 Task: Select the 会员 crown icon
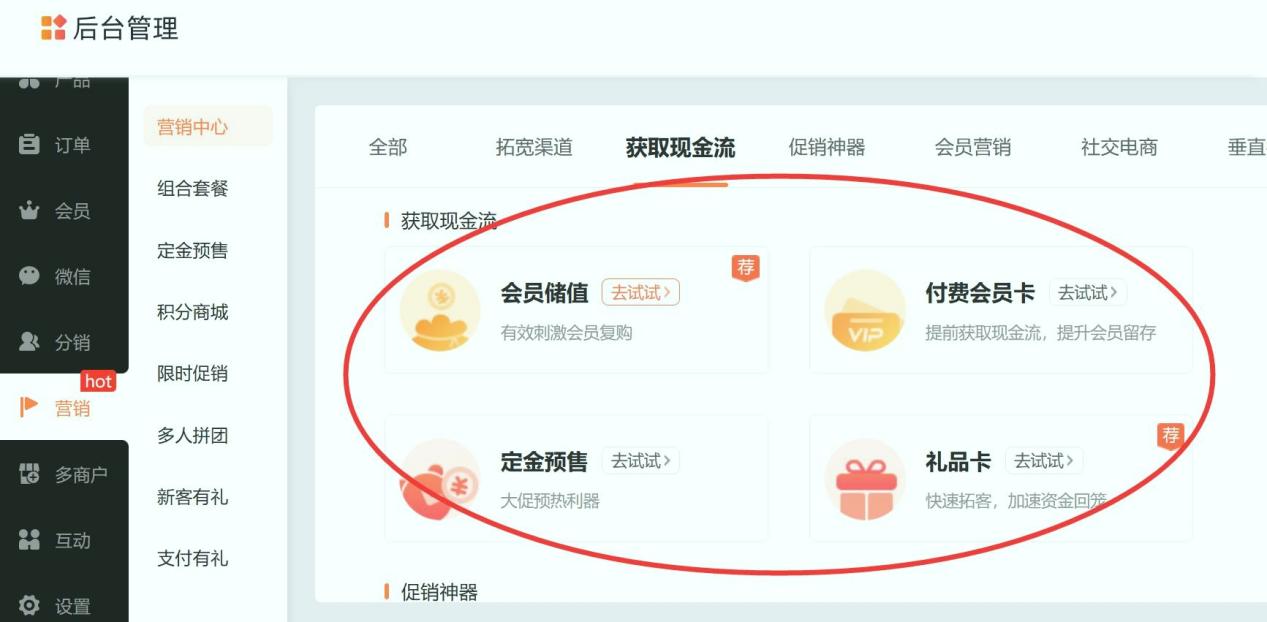click(x=30, y=211)
